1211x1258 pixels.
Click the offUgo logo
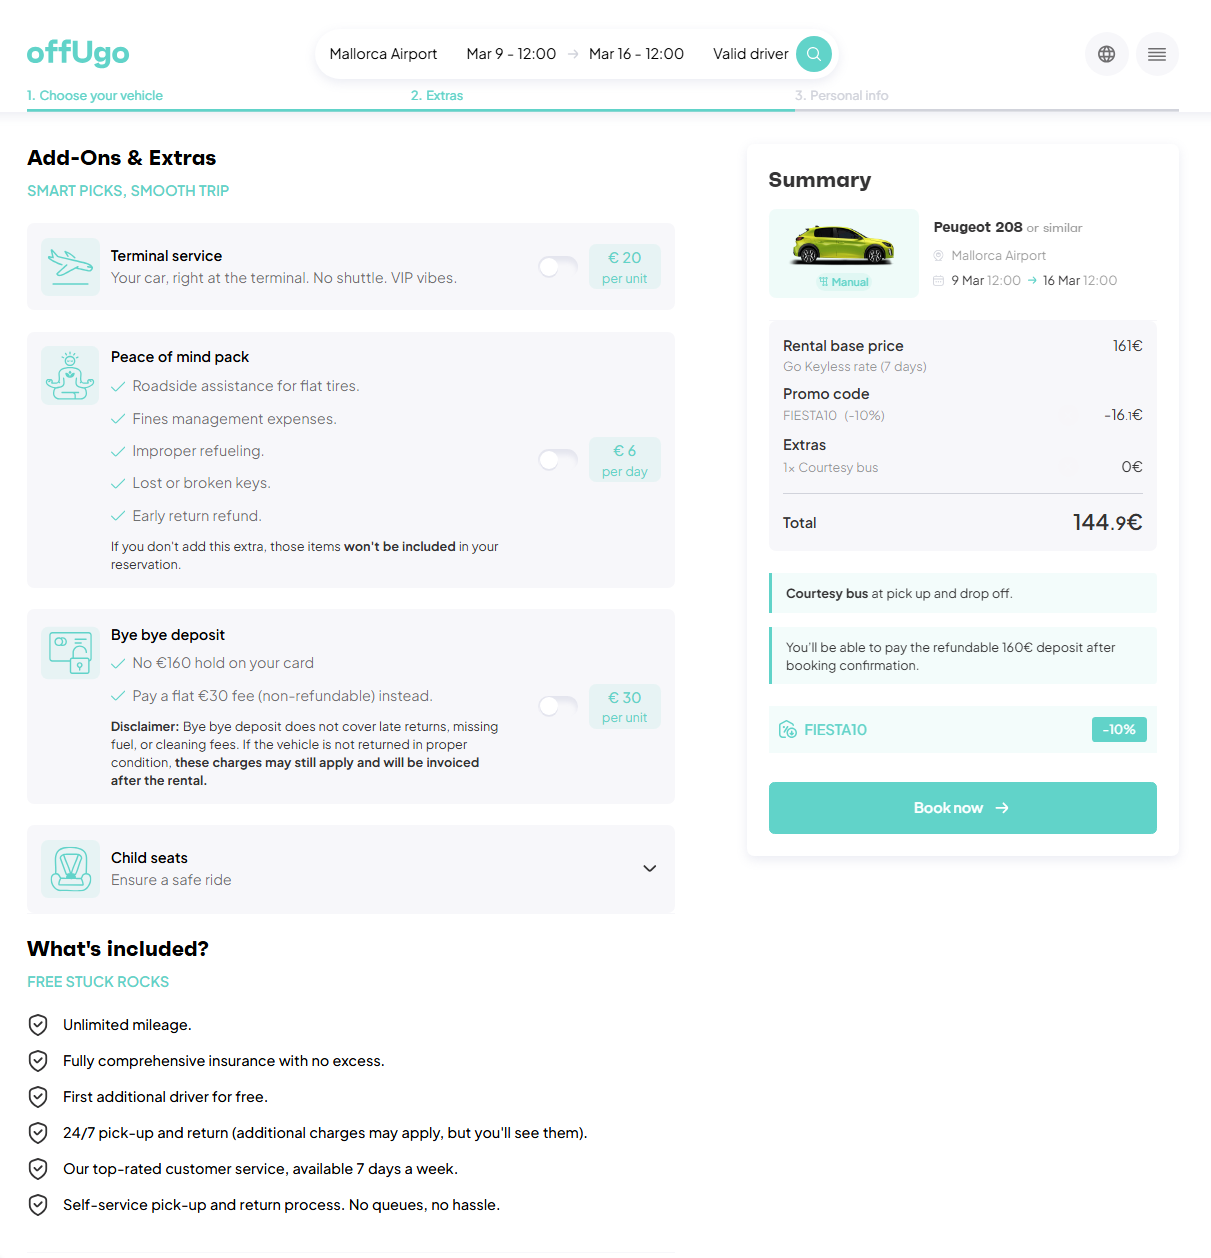[x=78, y=54]
